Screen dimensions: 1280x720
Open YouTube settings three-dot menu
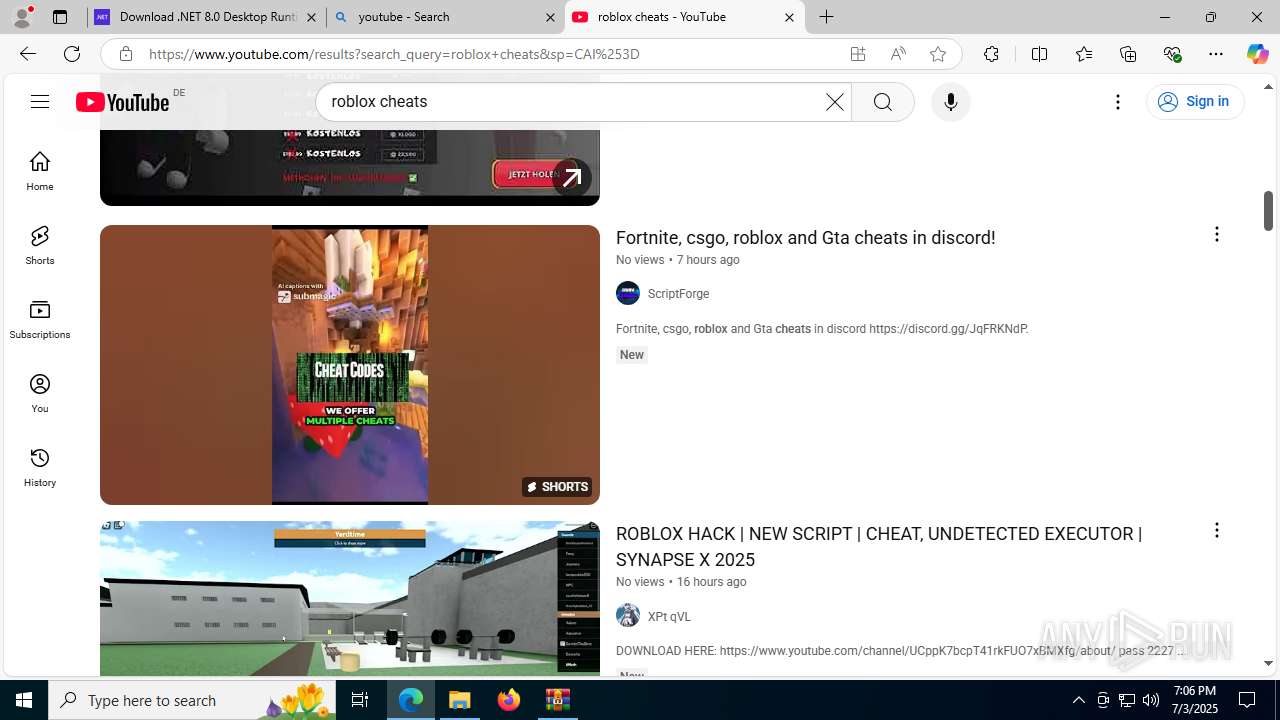coord(1118,102)
